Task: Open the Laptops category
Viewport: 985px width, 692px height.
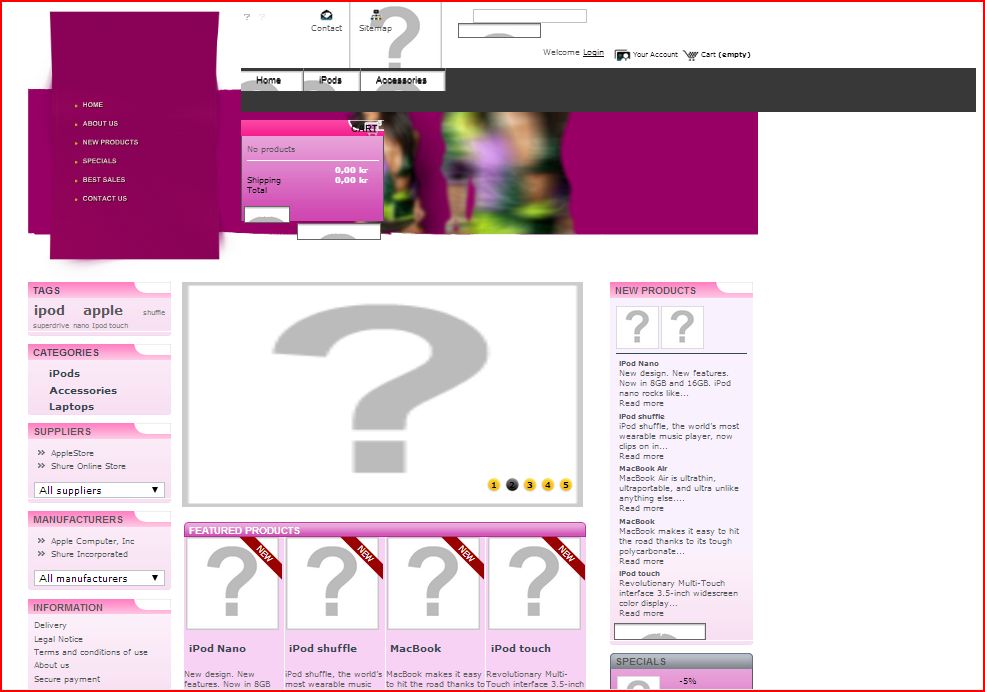Action: pyautogui.click(x=71, y=407)
